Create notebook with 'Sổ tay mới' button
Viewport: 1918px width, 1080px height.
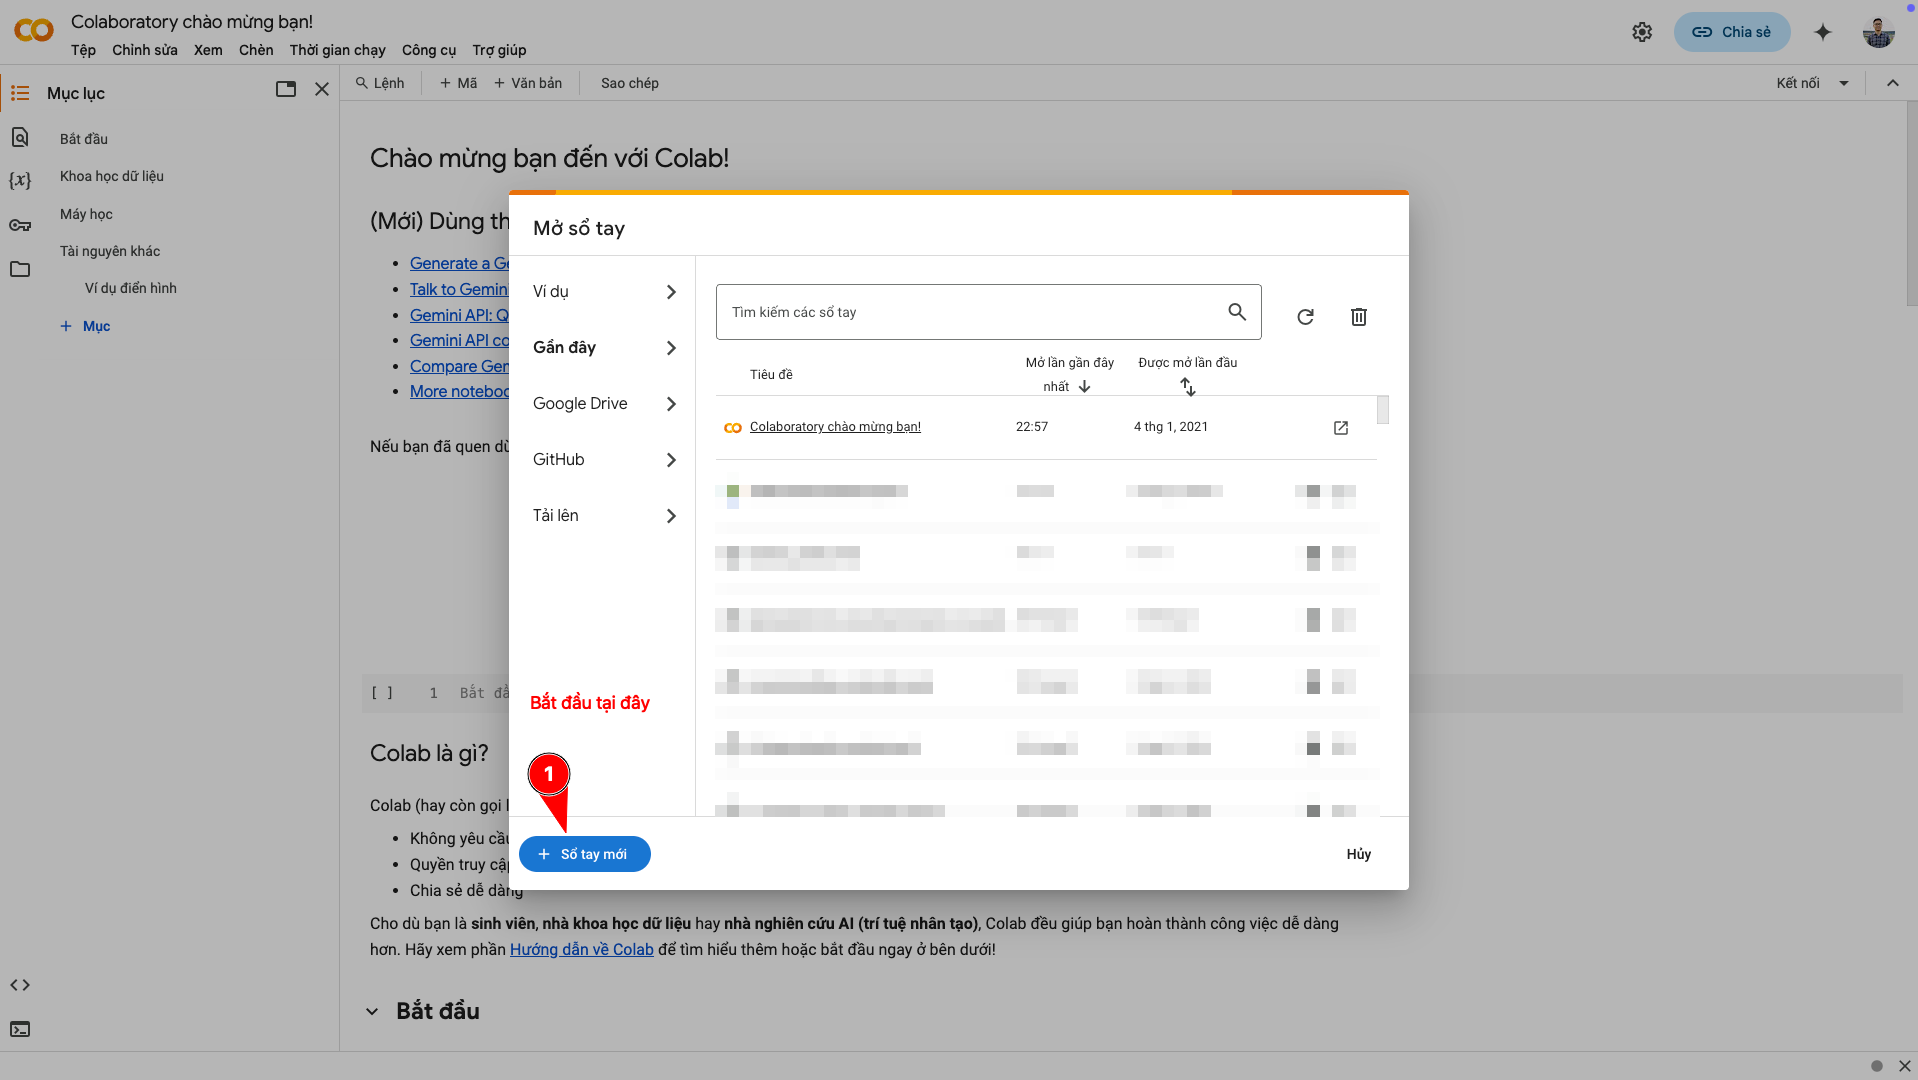584,854
